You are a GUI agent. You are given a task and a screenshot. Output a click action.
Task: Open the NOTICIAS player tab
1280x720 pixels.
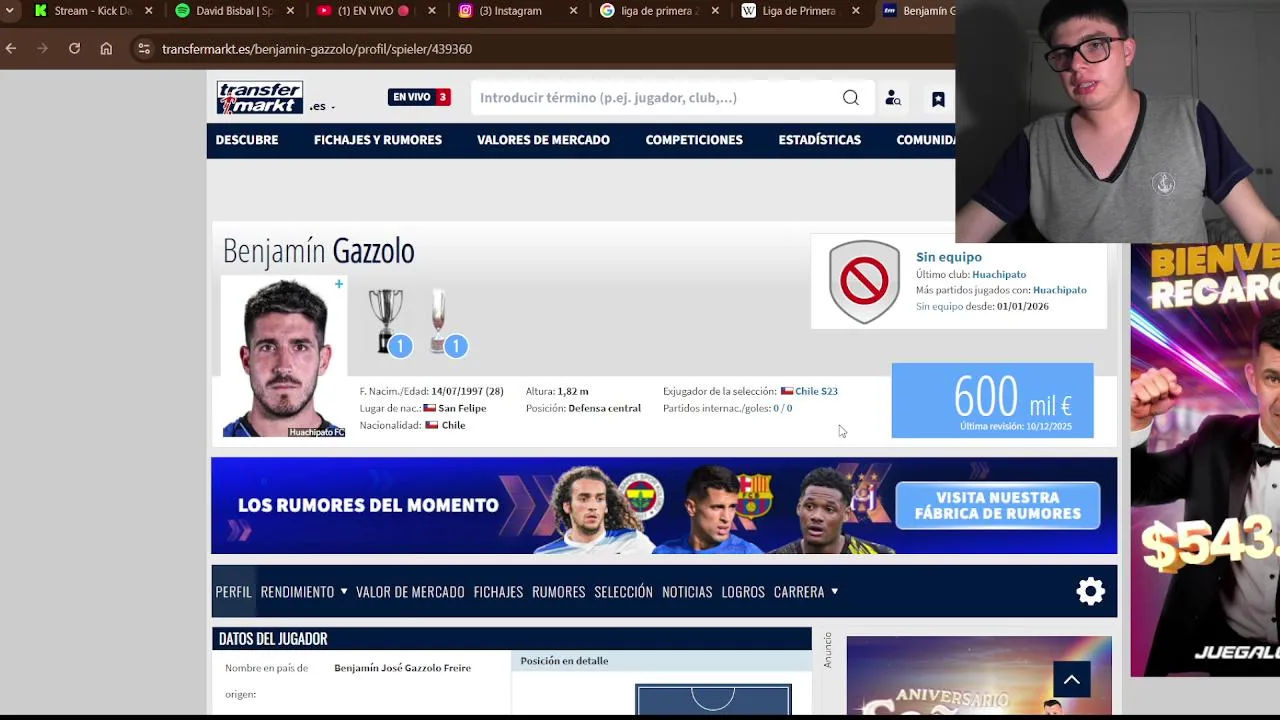[x=687, y=592]
